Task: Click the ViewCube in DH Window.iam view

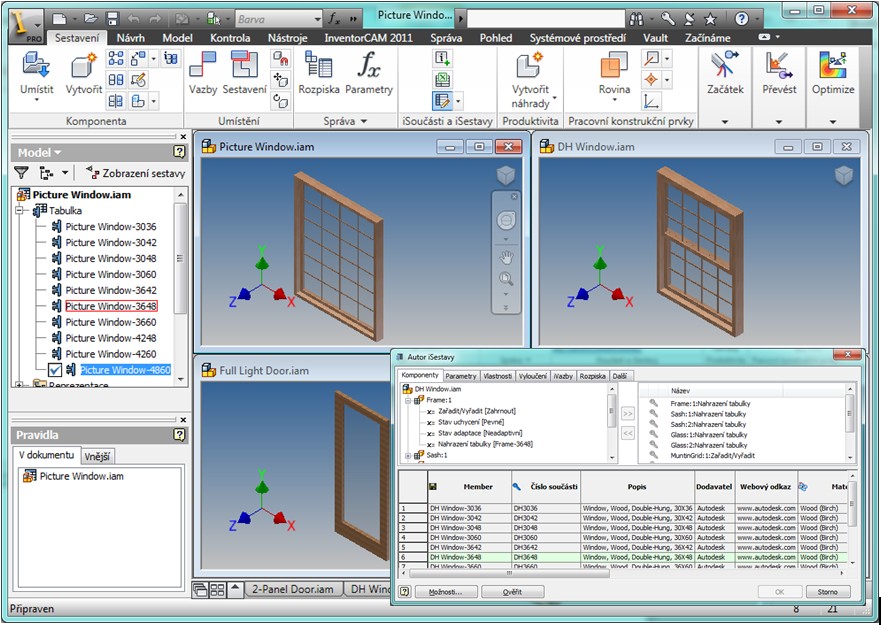Action: 843,175
